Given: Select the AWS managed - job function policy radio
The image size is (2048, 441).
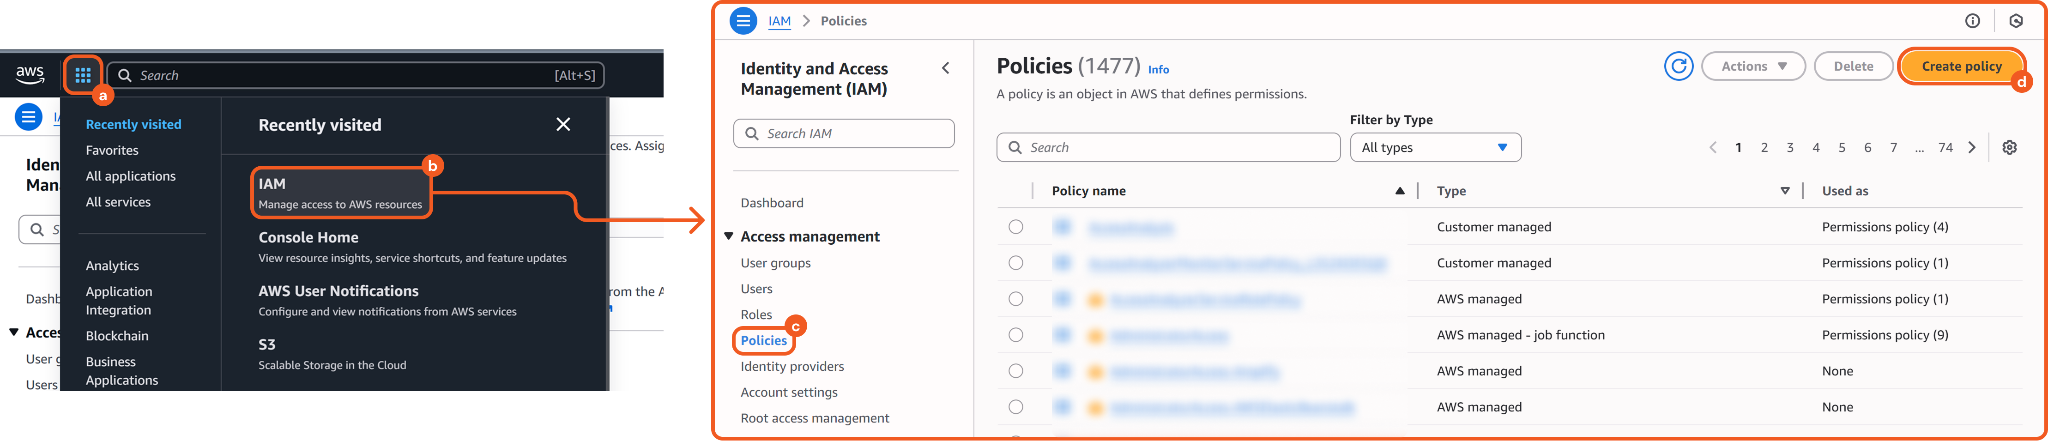Looking at the screenshot, I should (x=1016, y=335).
